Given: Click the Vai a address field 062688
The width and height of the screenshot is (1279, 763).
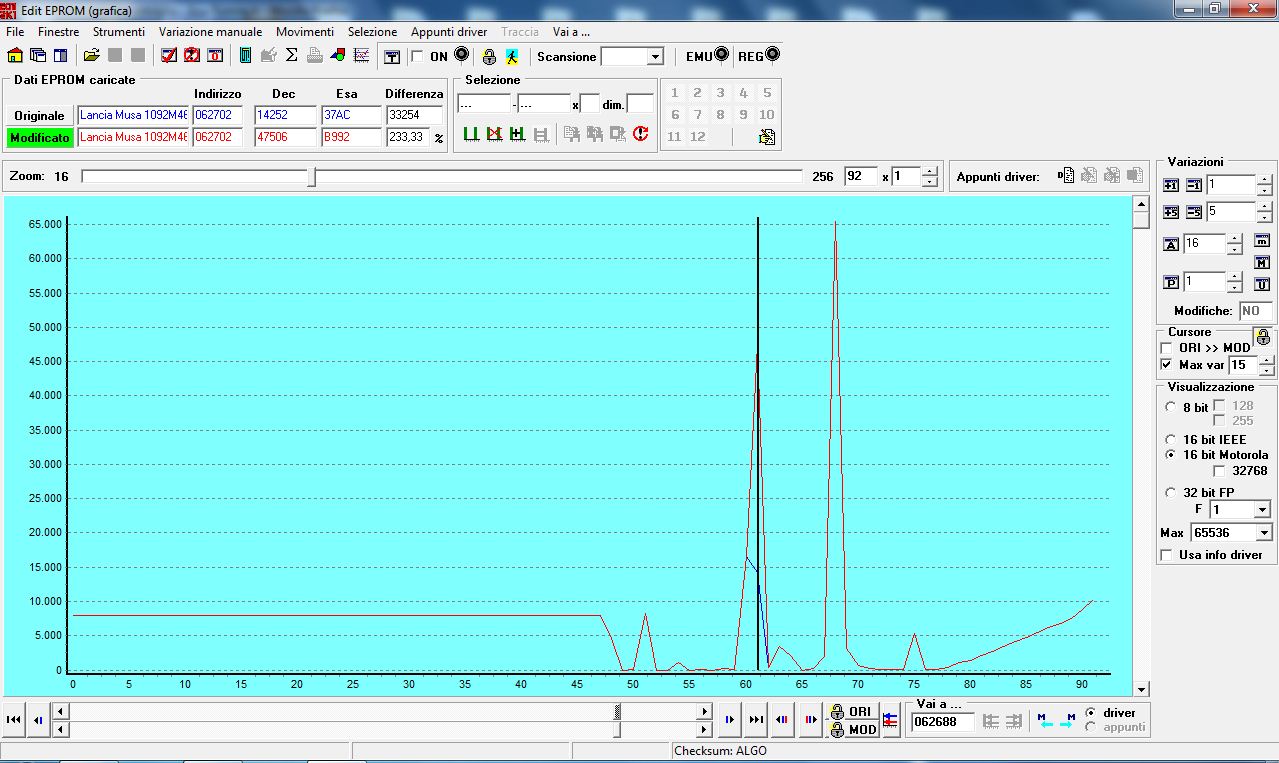Looking at the screenshot, I should pos(943,722).
